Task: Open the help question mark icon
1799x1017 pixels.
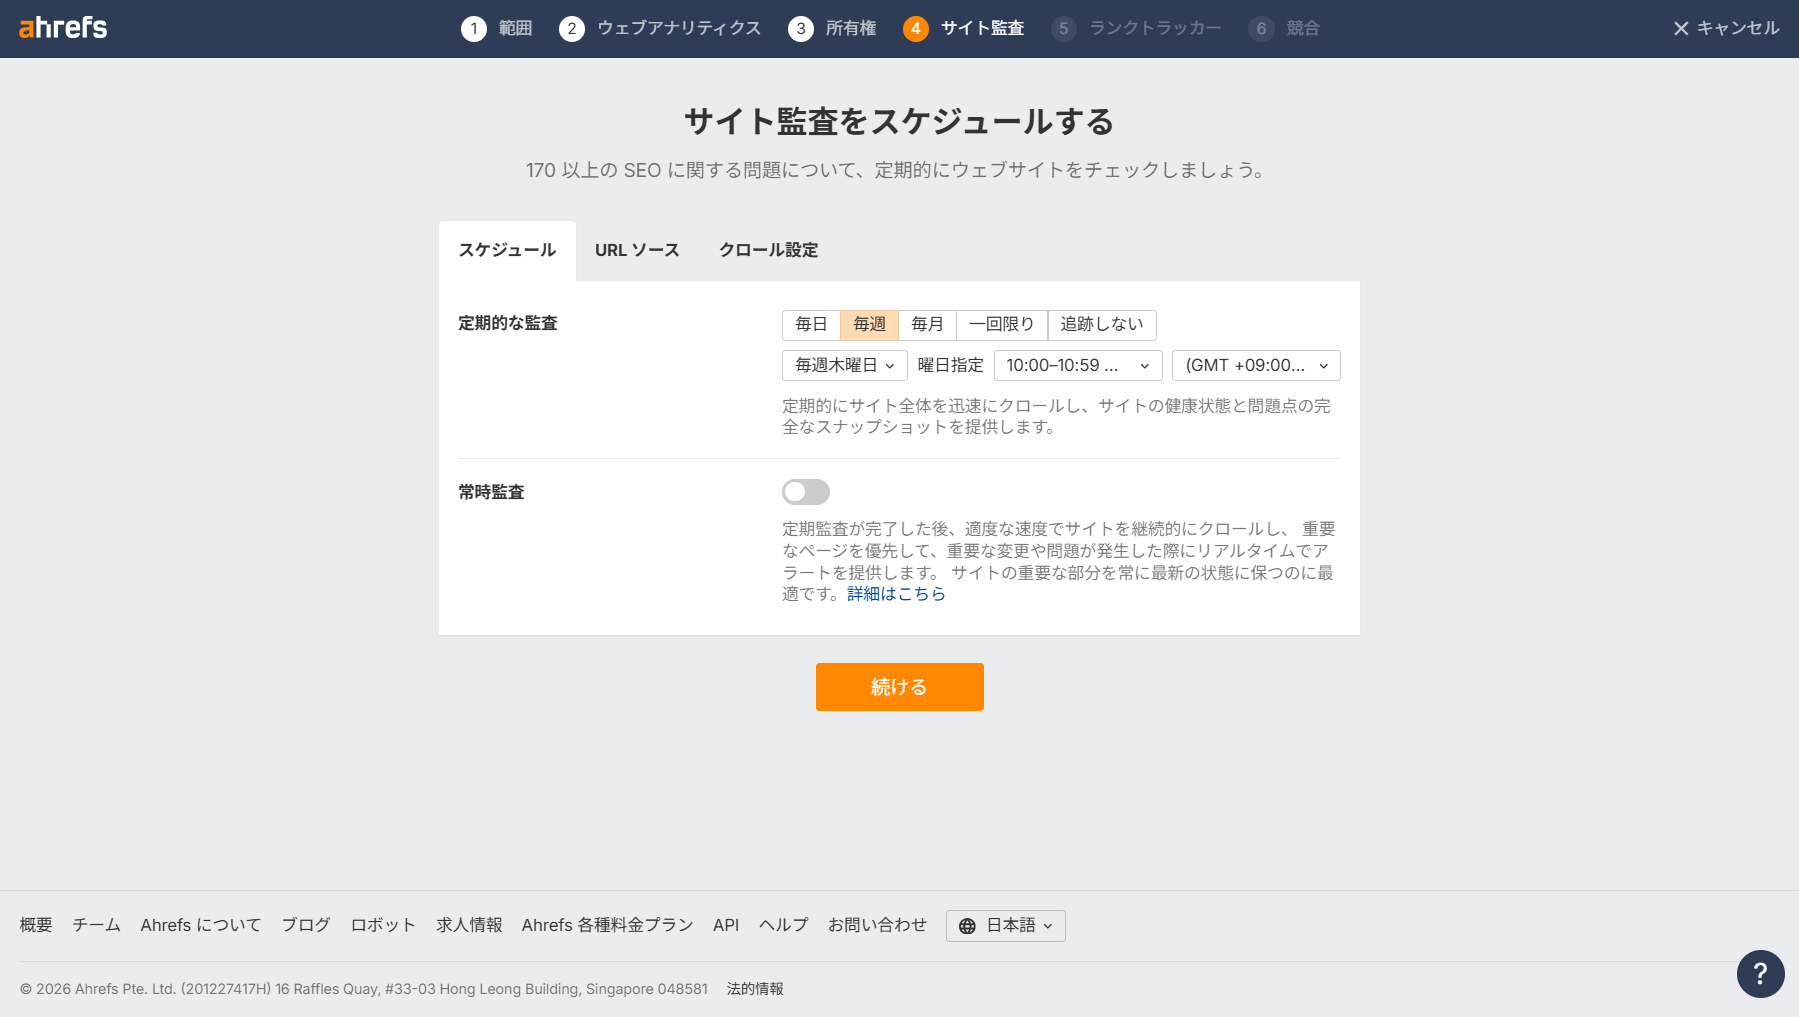Action: point(1760,974)
